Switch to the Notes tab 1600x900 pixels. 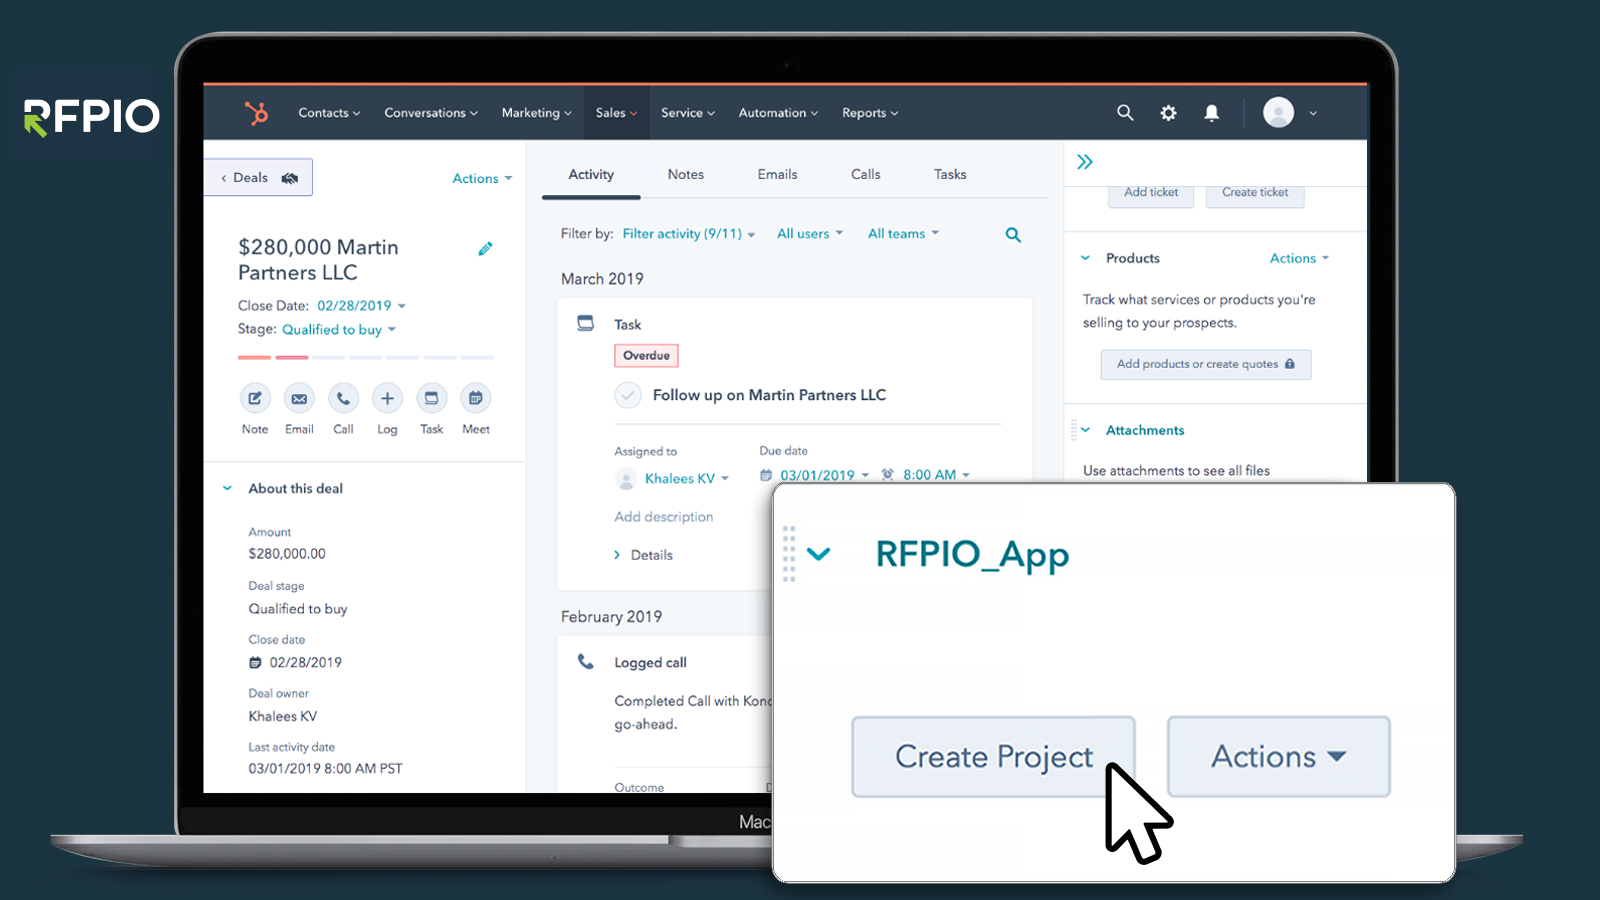click(x=686, y=174)
